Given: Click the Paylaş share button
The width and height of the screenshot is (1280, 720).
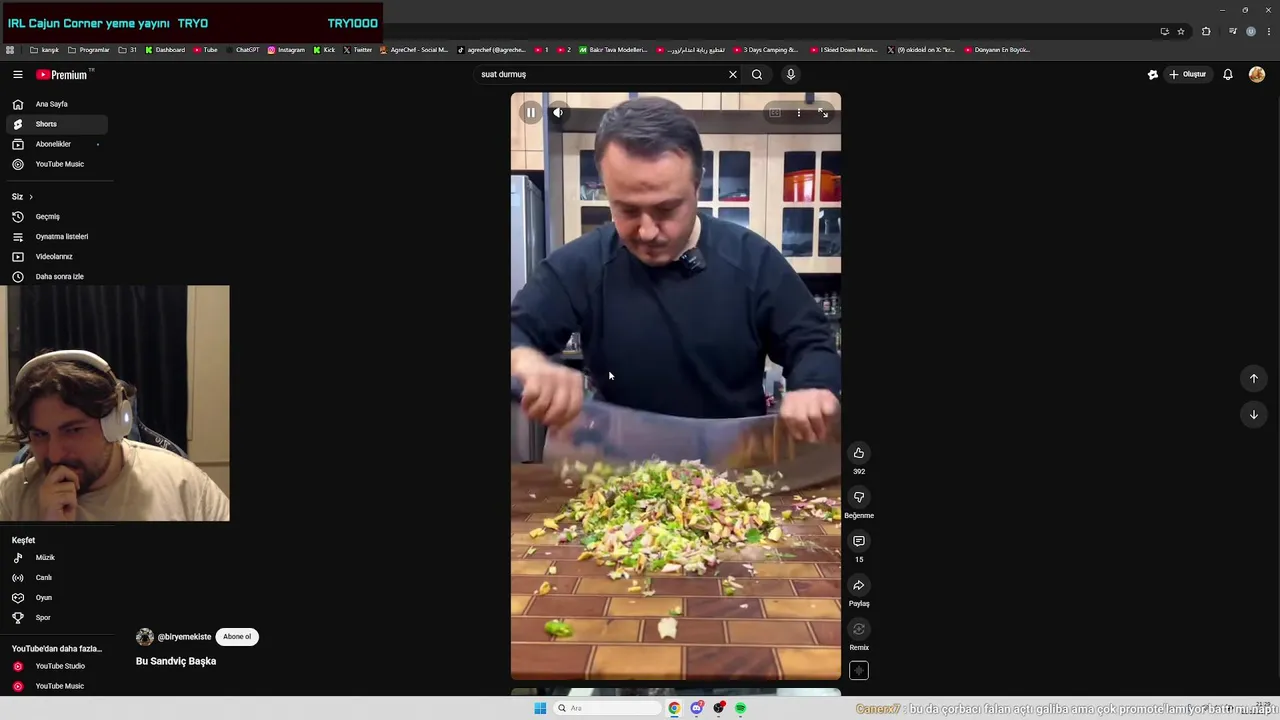Looking at the screenshot, I should [858, 585].
